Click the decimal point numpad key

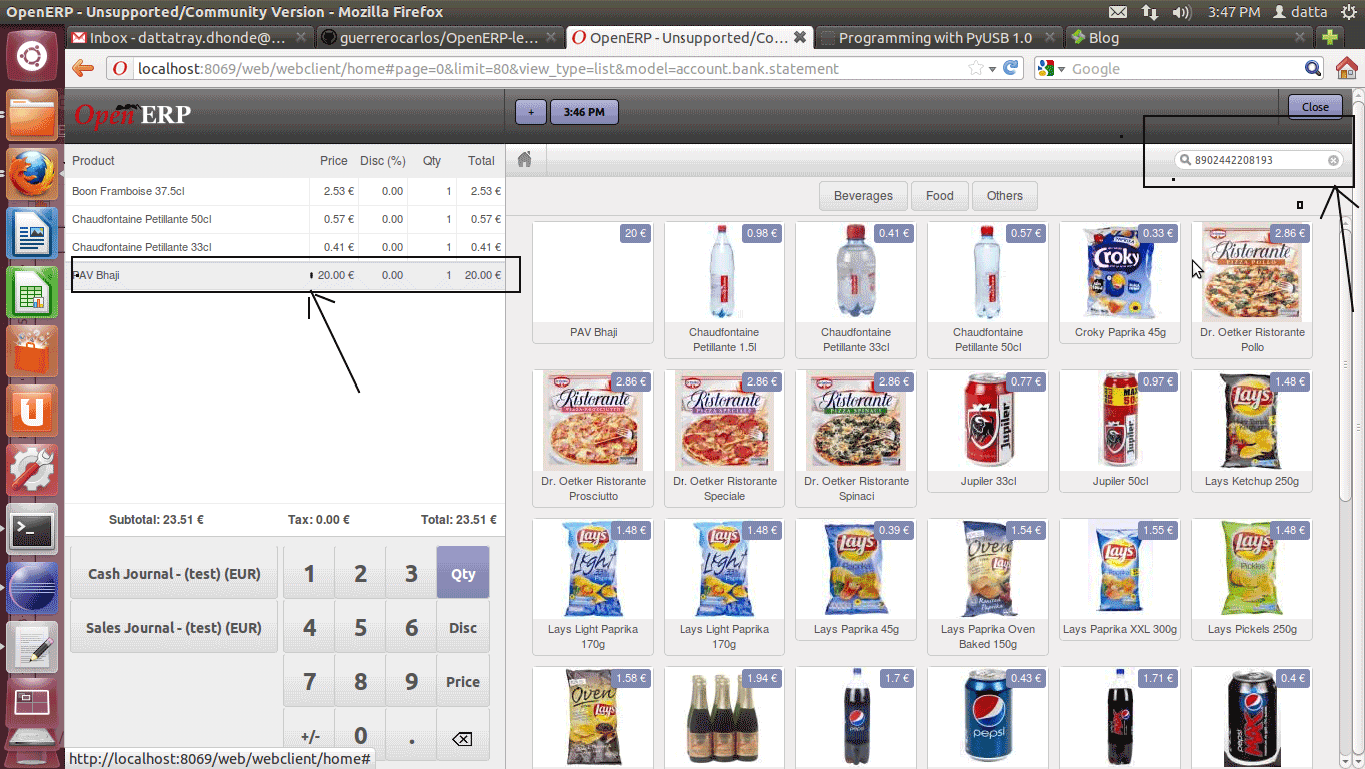tap(411, 737)
